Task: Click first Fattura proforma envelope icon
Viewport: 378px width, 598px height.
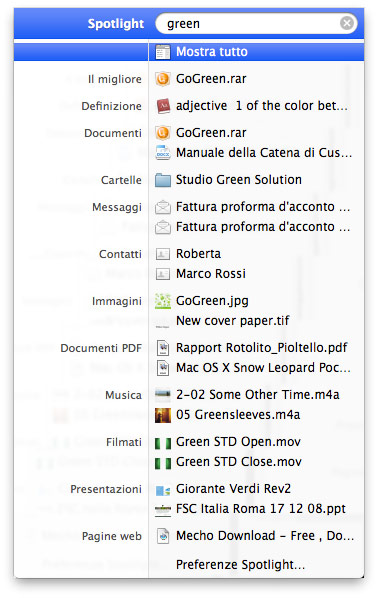Action: [163, 207]
